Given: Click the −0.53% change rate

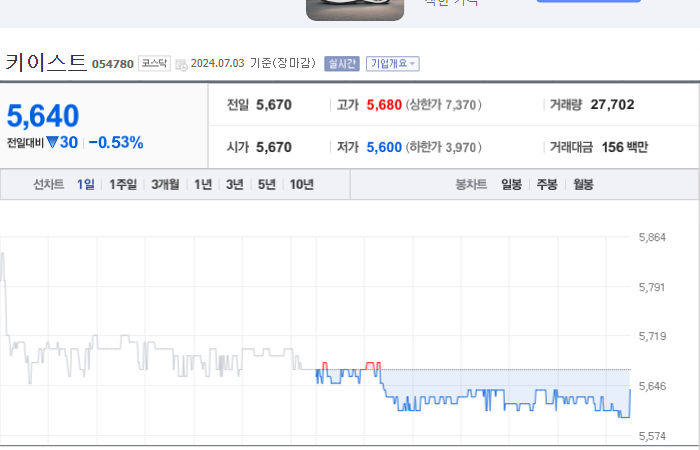Looking at the screenshot, I should (116, 142).
